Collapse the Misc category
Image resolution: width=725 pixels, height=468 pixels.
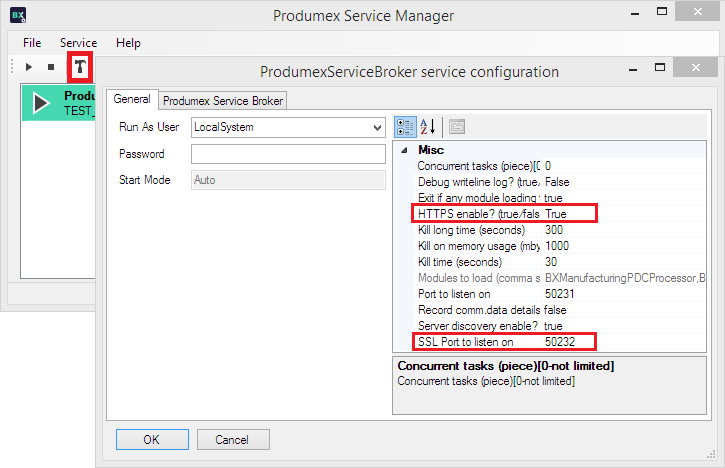405,150
